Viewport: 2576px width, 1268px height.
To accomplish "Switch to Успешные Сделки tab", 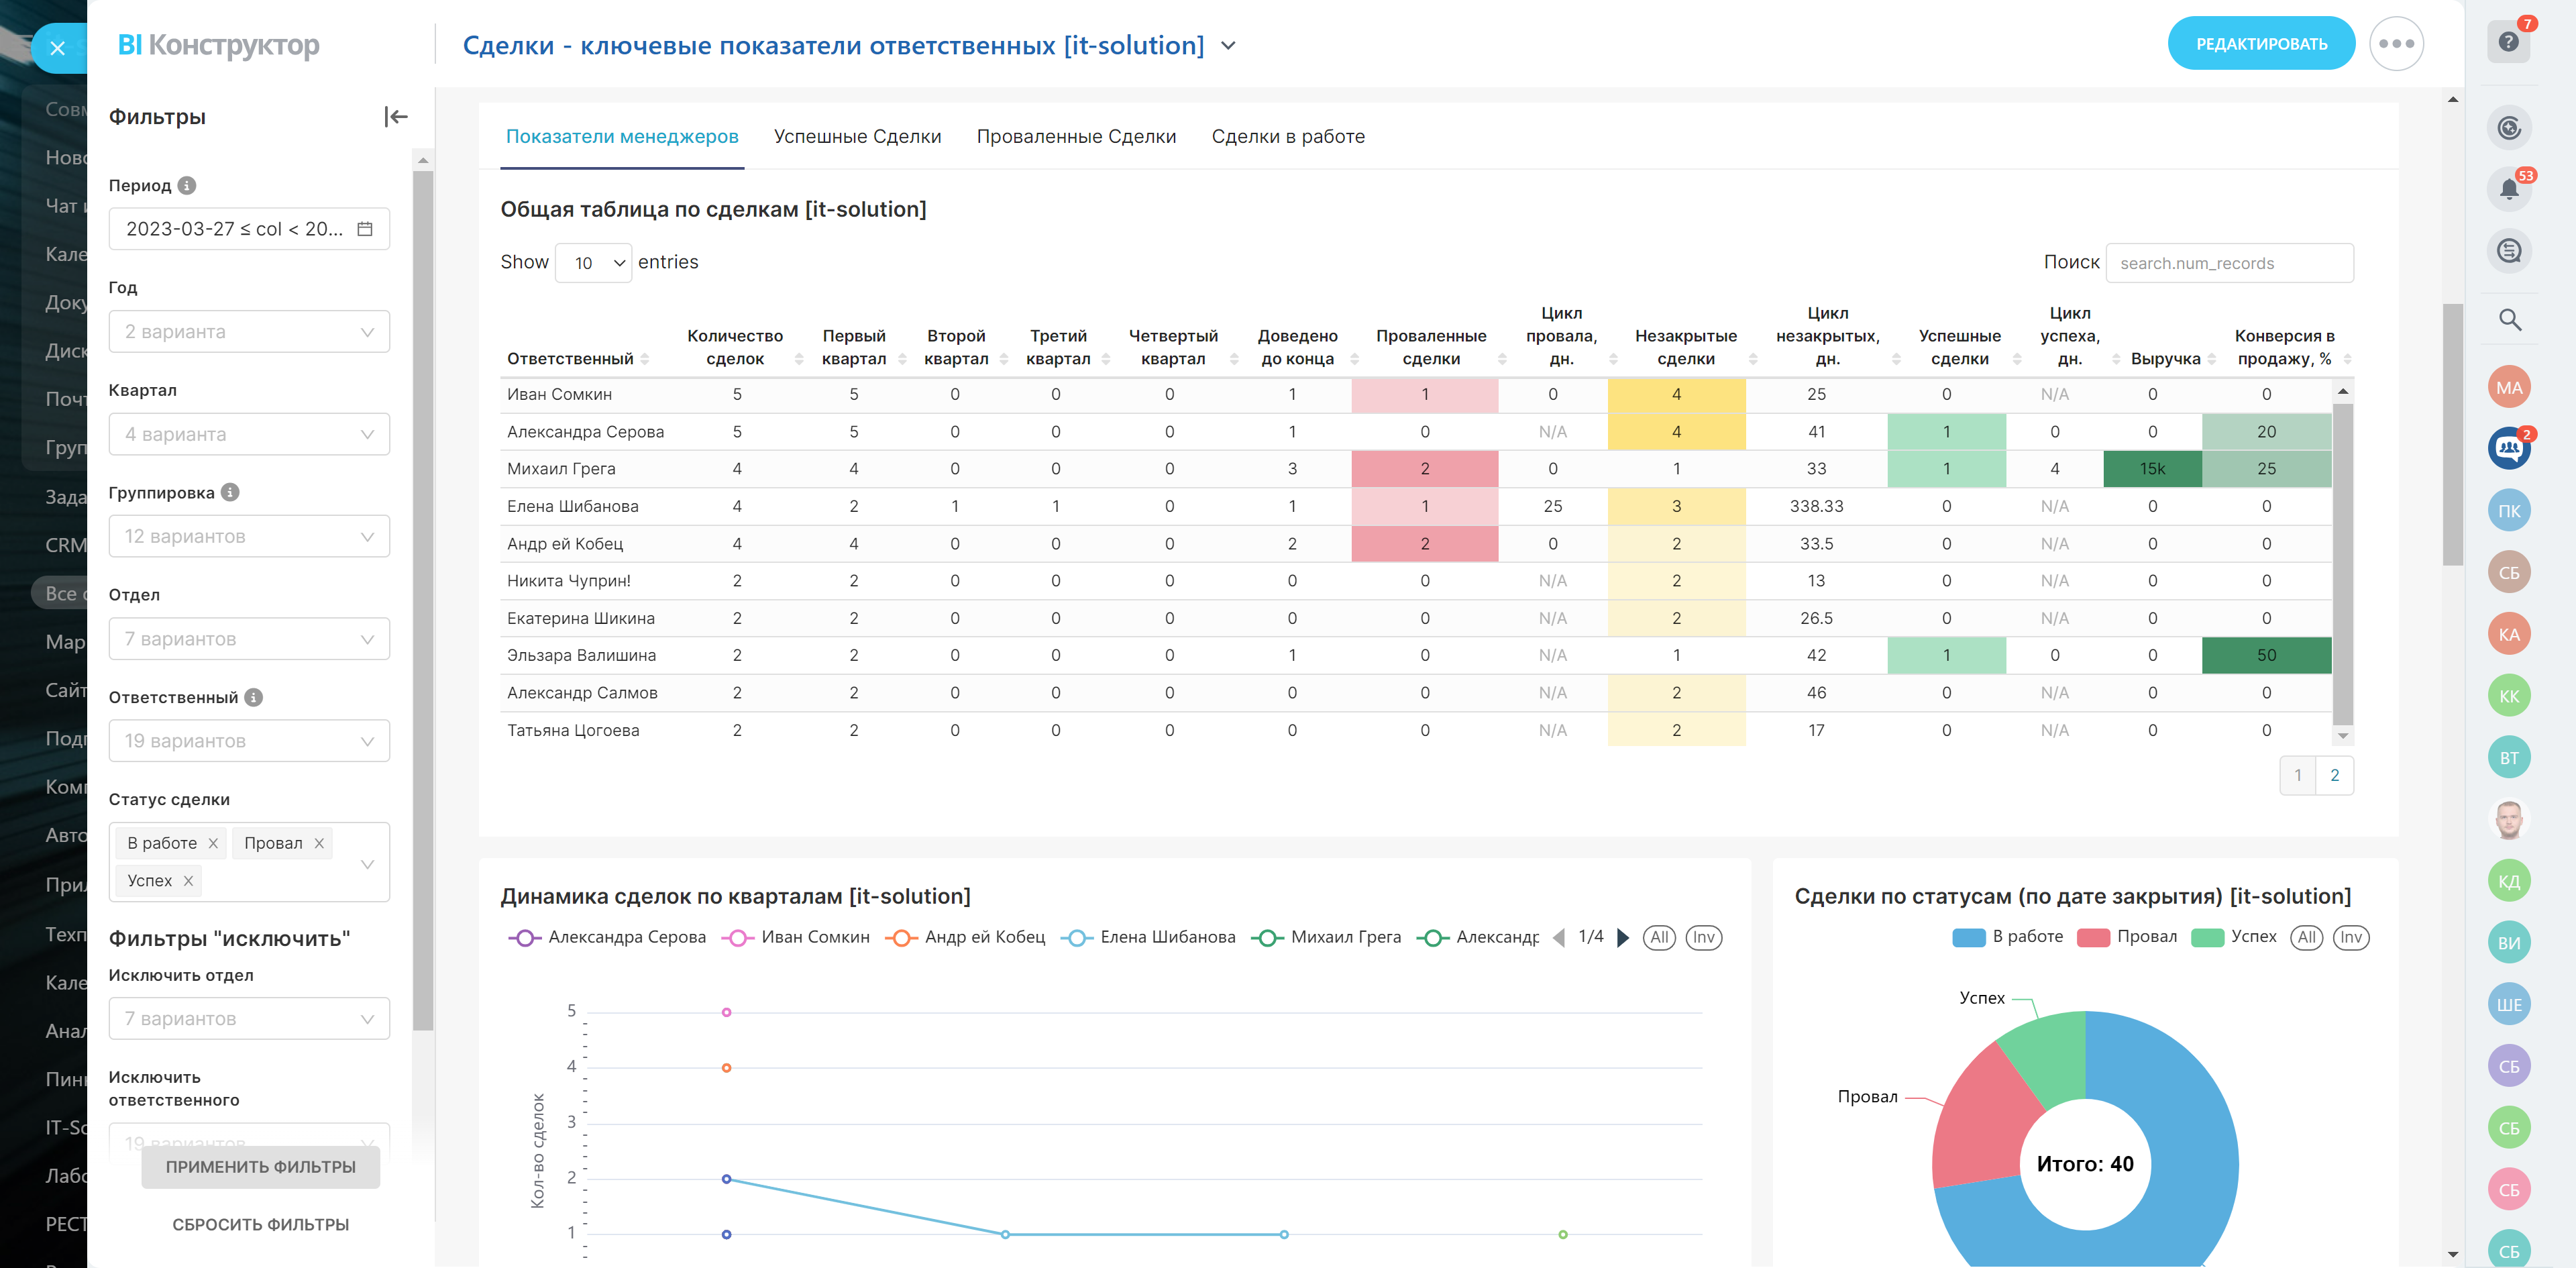I will pyautogui.click(x=857, y=137).
